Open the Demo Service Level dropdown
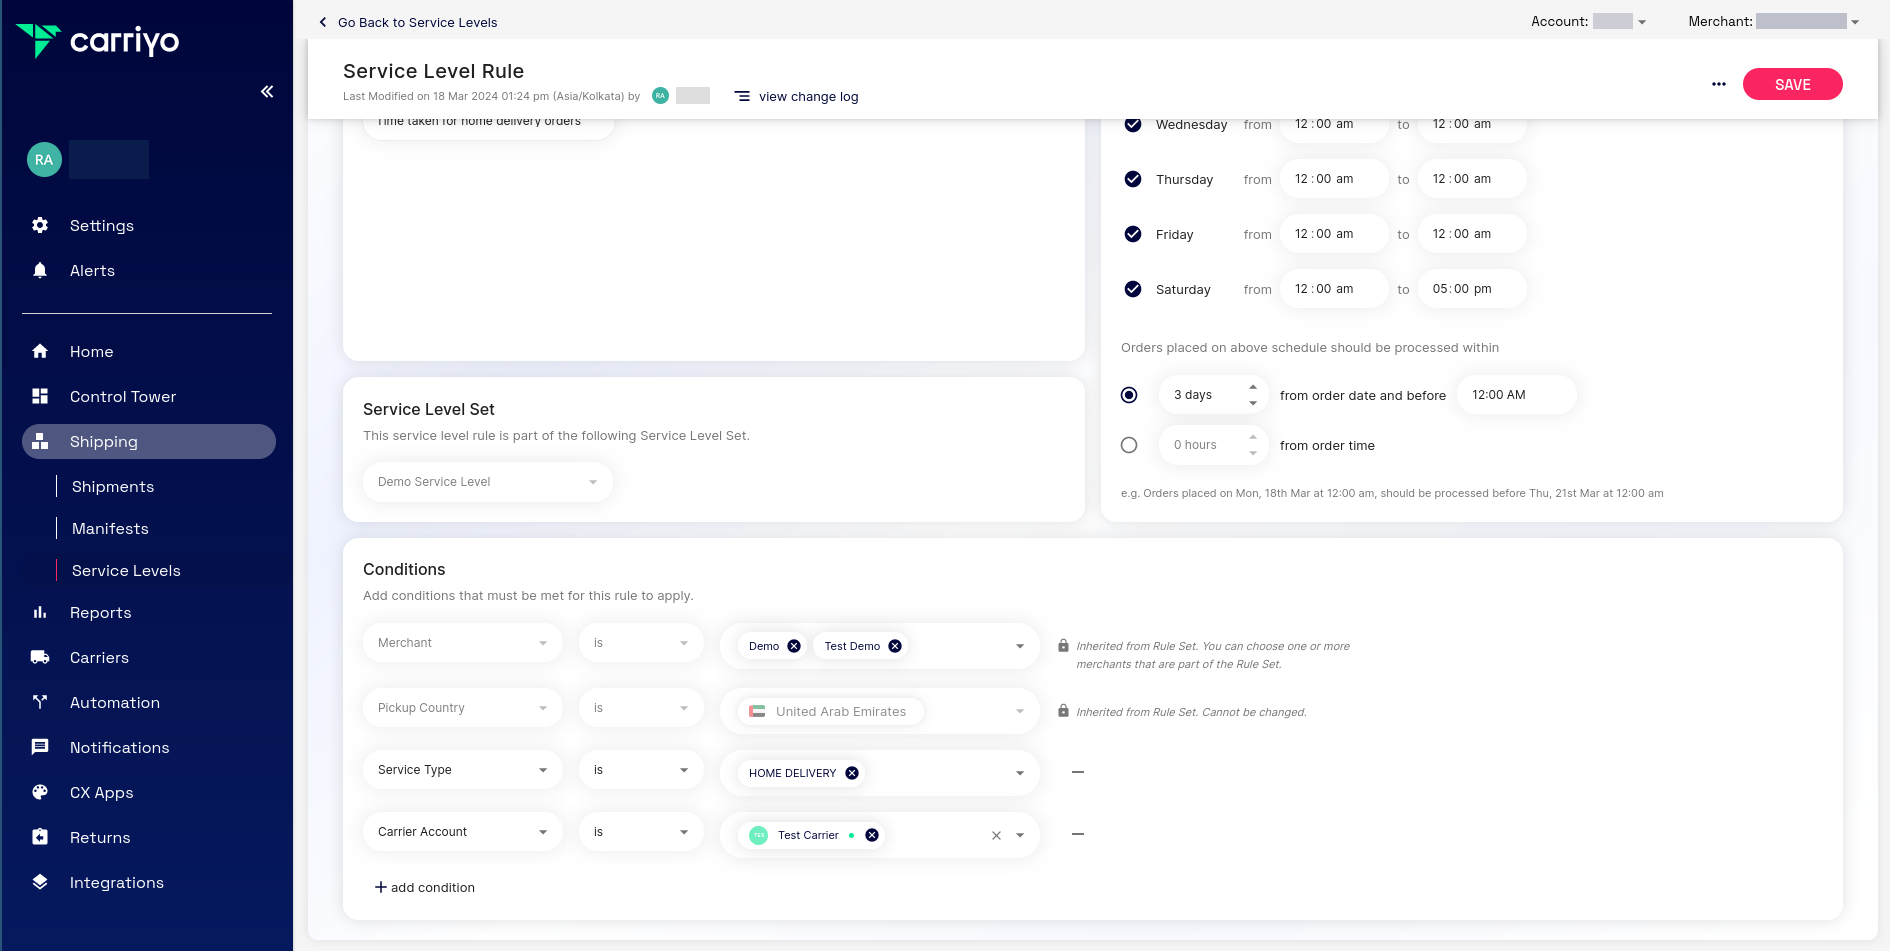Screen dimensions: 1890x951 coord(488,482)
